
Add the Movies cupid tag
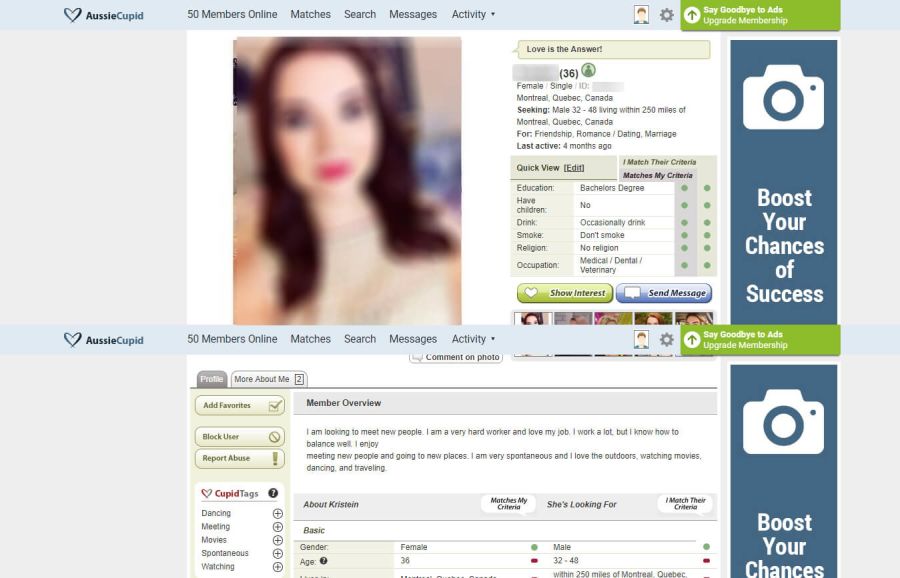[277, 540]
